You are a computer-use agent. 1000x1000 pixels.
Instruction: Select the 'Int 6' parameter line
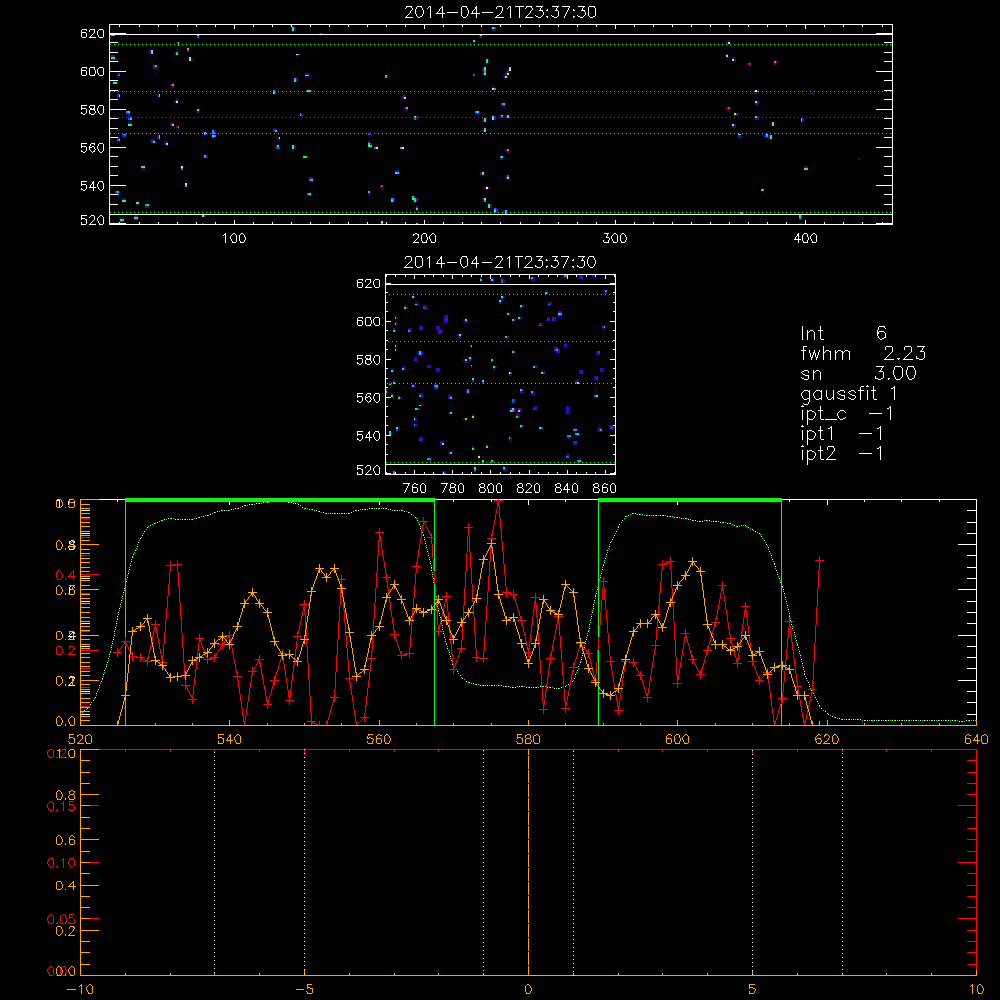[x=843, y=333]
